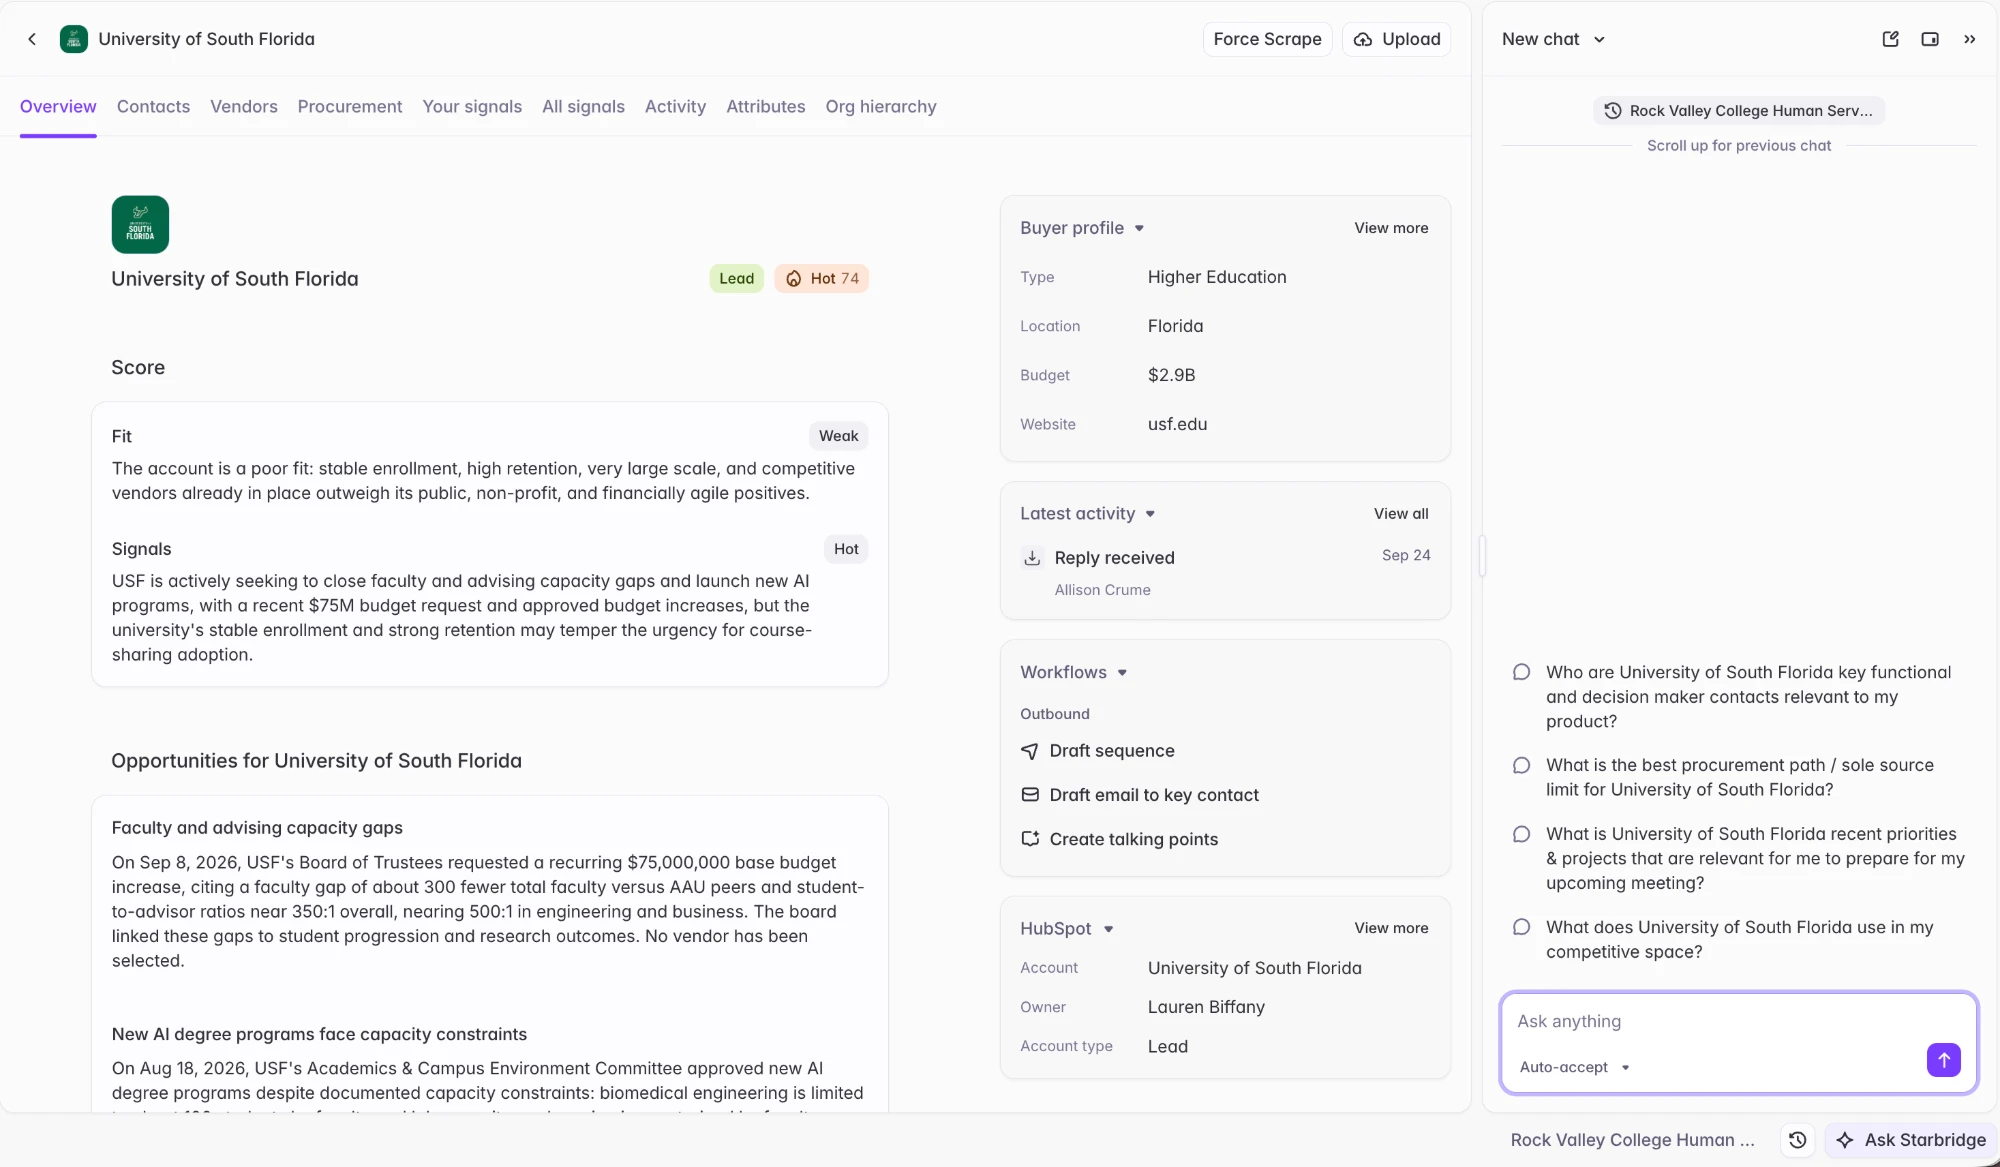Click the Force Scrape button
The width and height of the screenshot is (2000, 1167).
(1267, 39)
